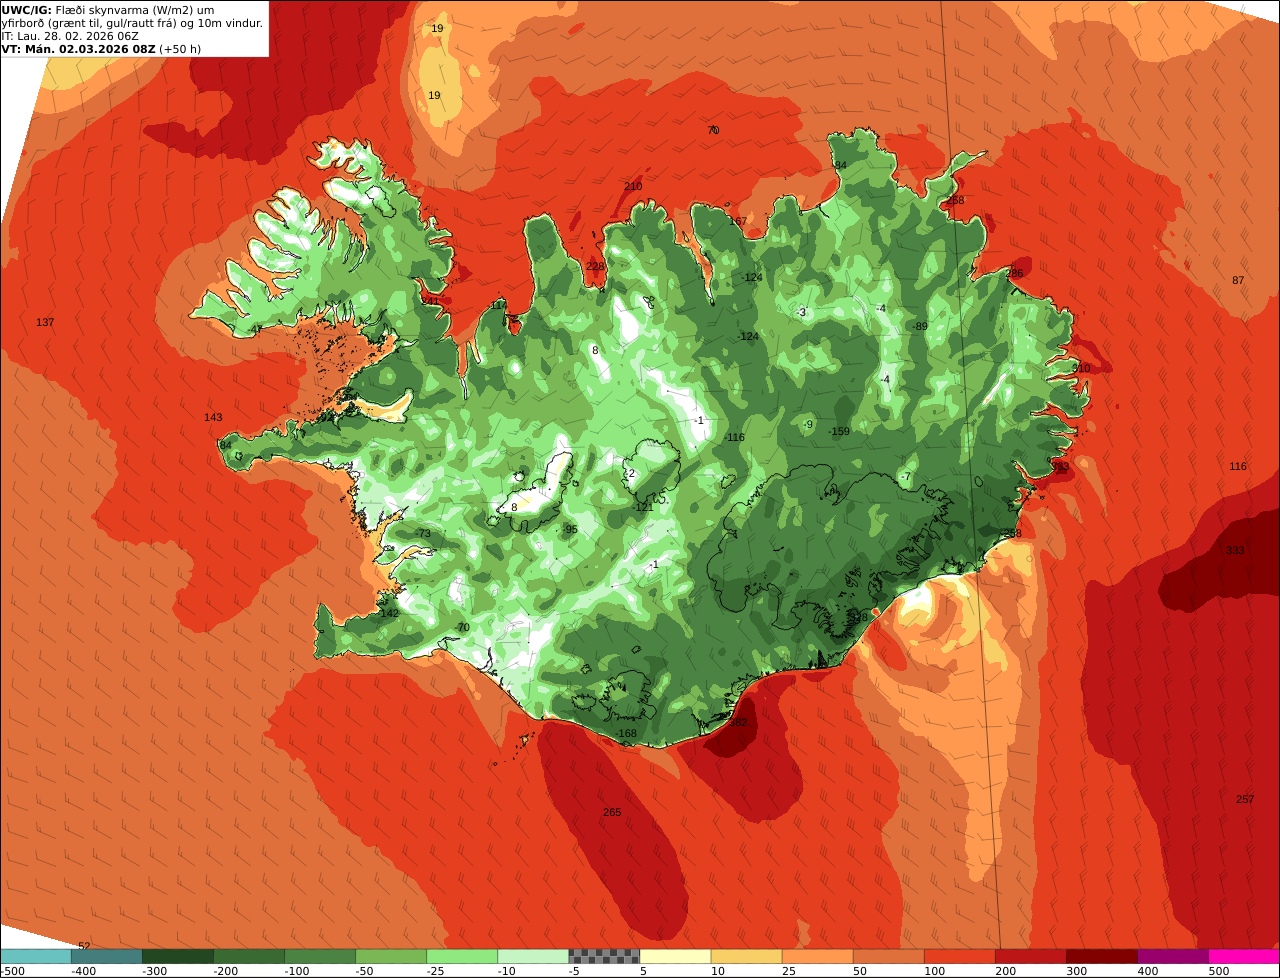
Task: Click the darkest green swatch between -300 and -200
Action: (x=178, y=956)
